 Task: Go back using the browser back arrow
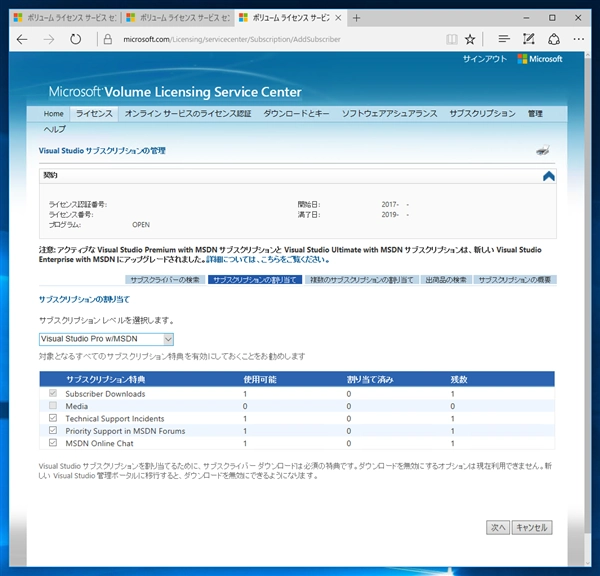pos(22,39)
